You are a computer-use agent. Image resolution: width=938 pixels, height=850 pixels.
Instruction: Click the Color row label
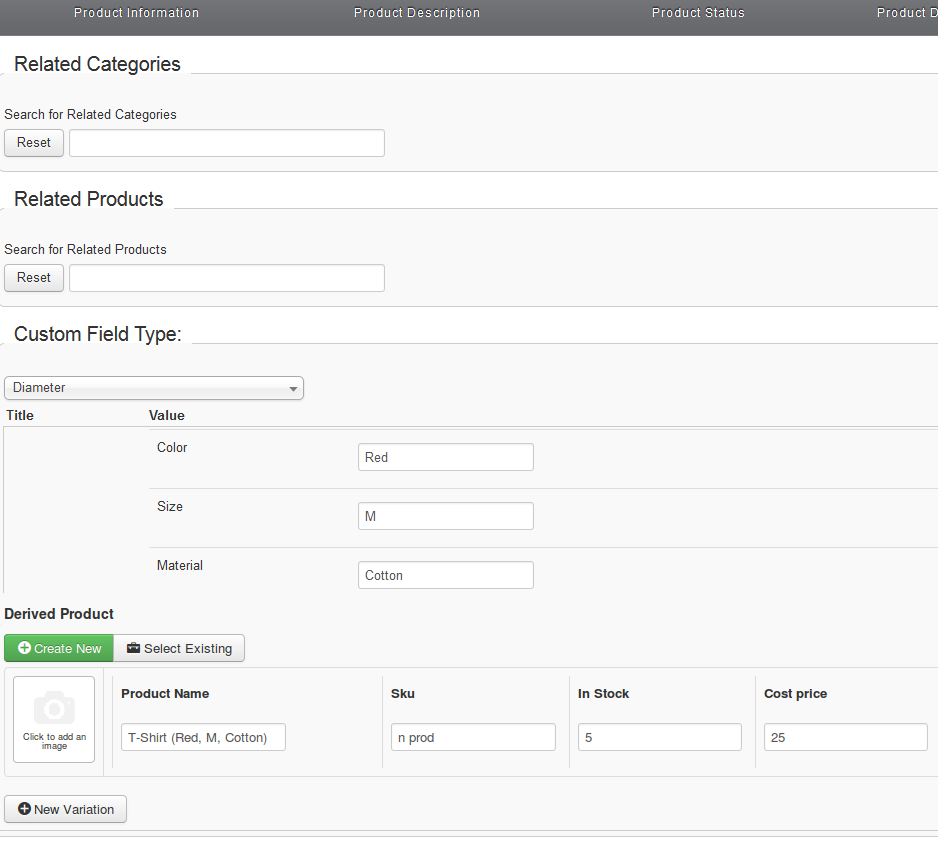[172, 447]
